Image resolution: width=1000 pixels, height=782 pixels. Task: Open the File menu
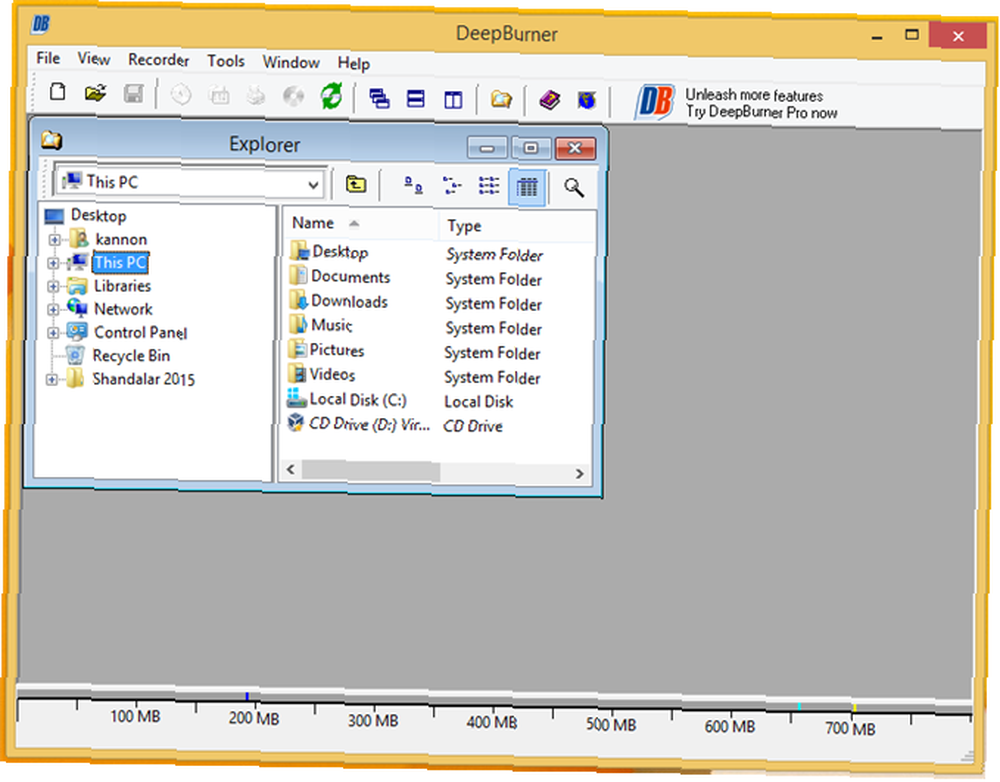(48, 58)
